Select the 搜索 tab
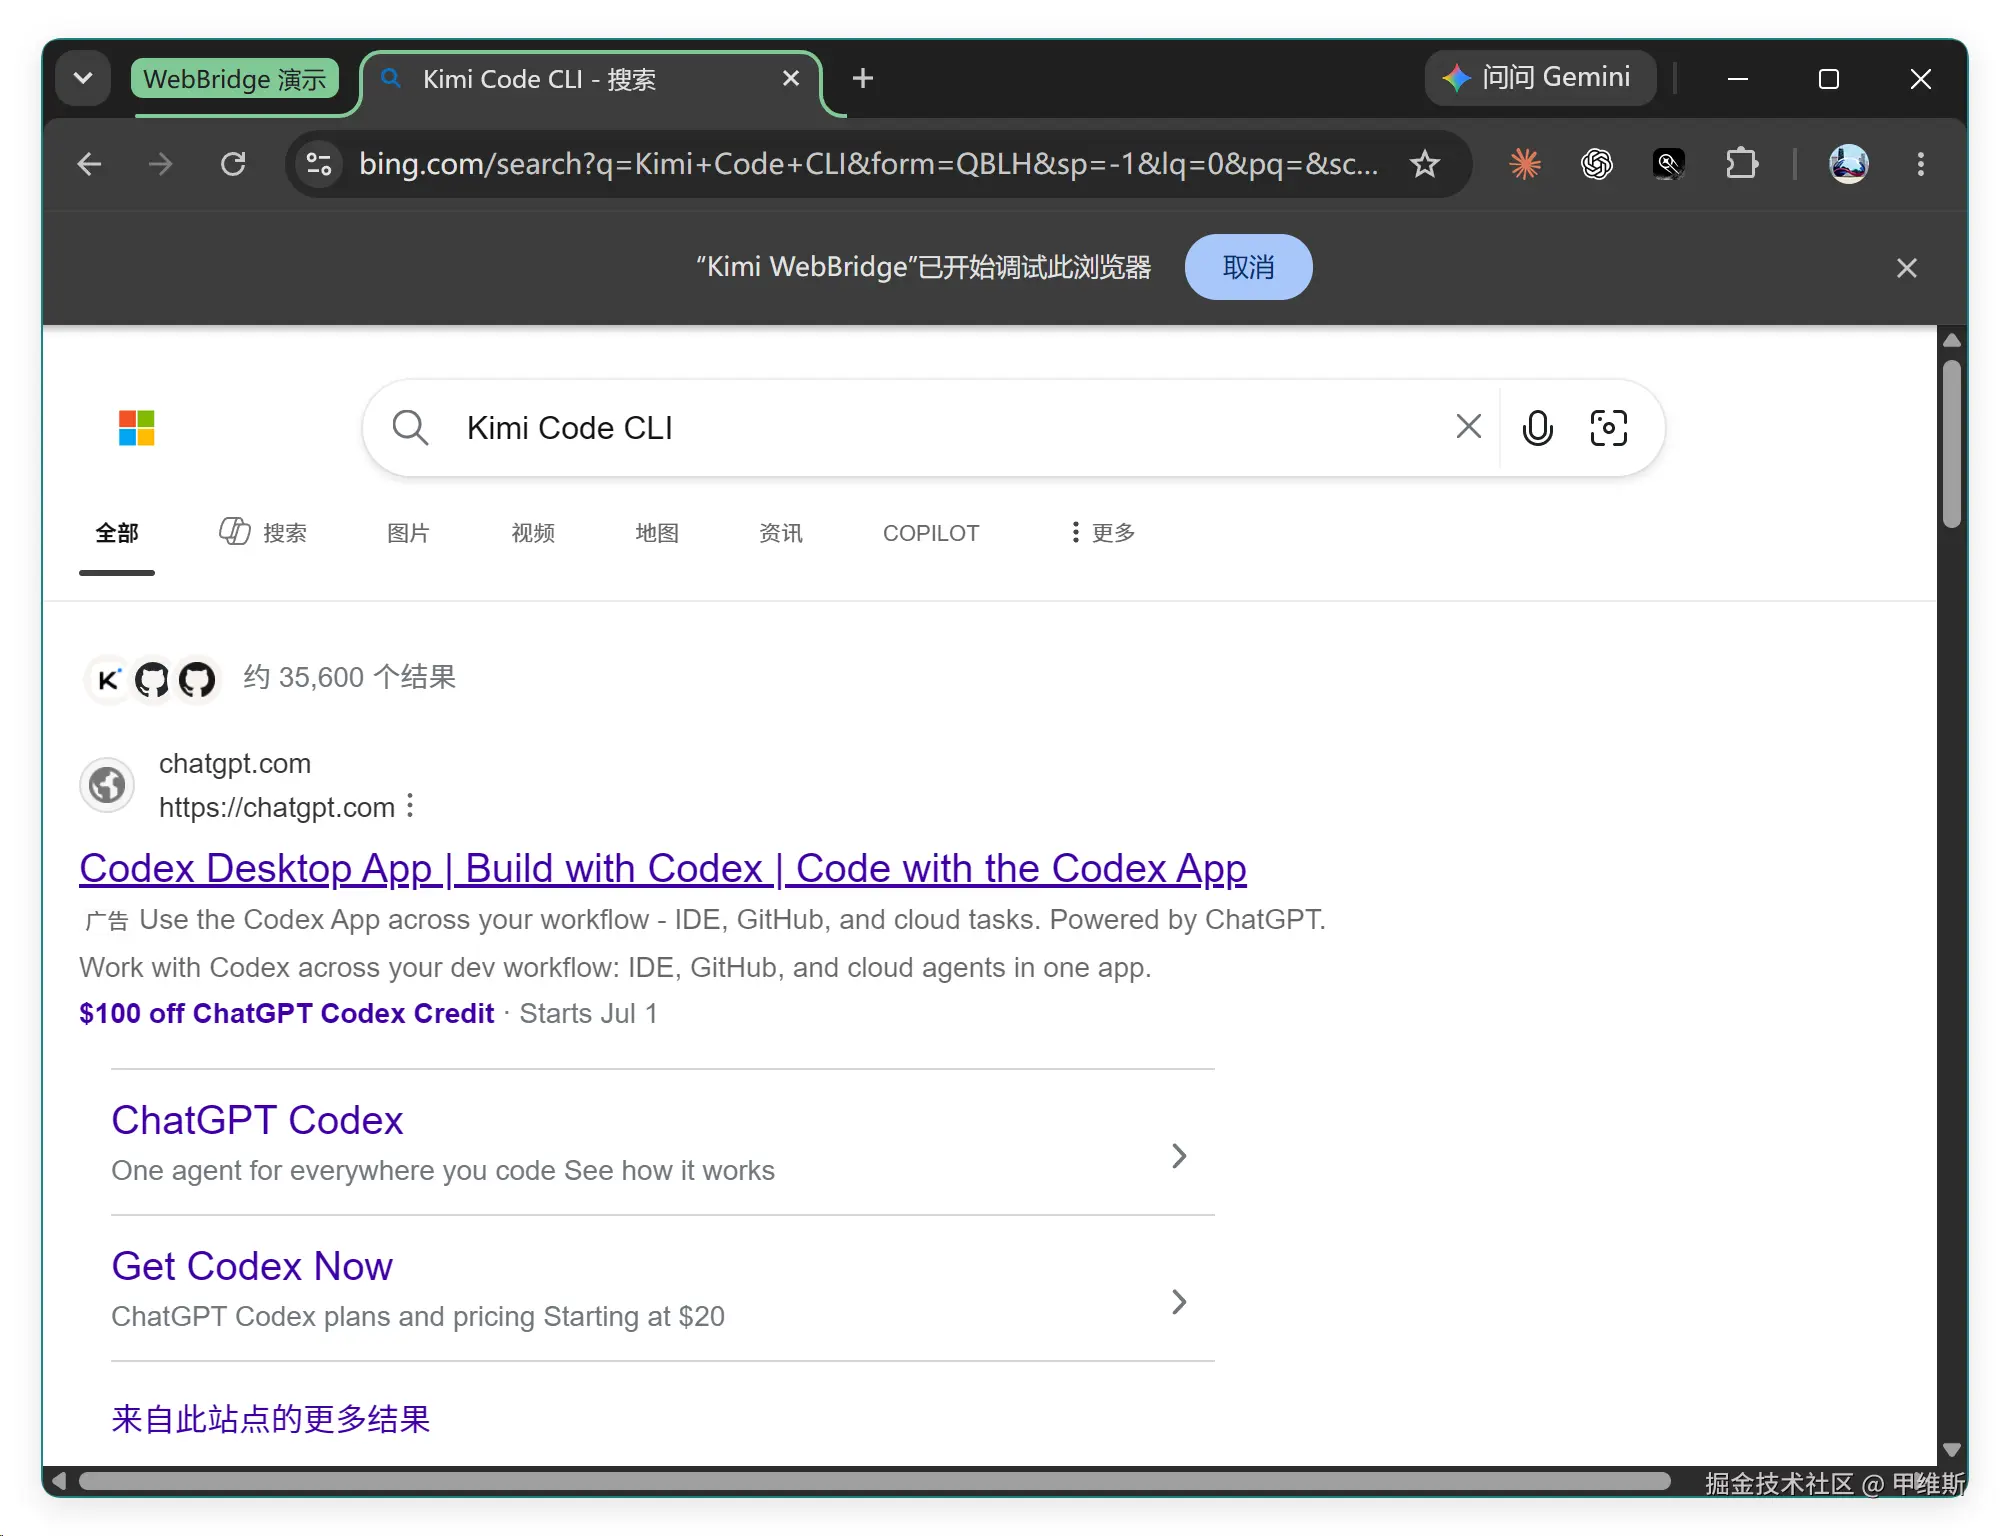 pyautogui.click(x=264, y=533)
